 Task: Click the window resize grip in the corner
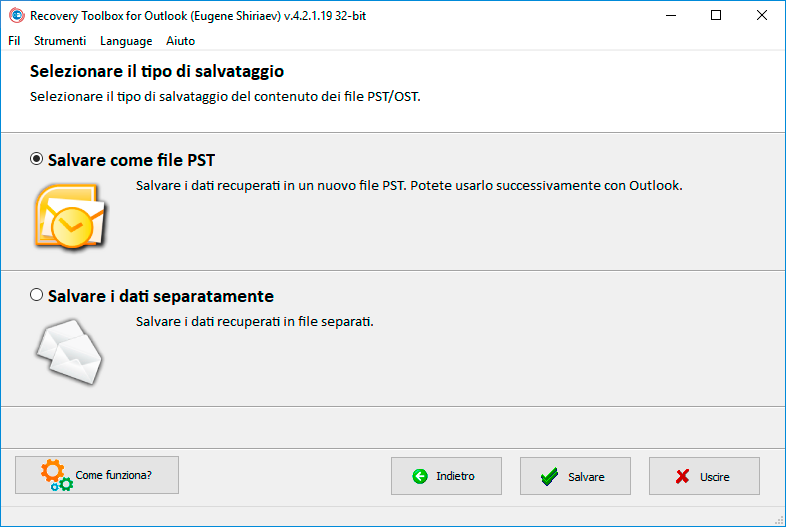(x=779, y=520)
